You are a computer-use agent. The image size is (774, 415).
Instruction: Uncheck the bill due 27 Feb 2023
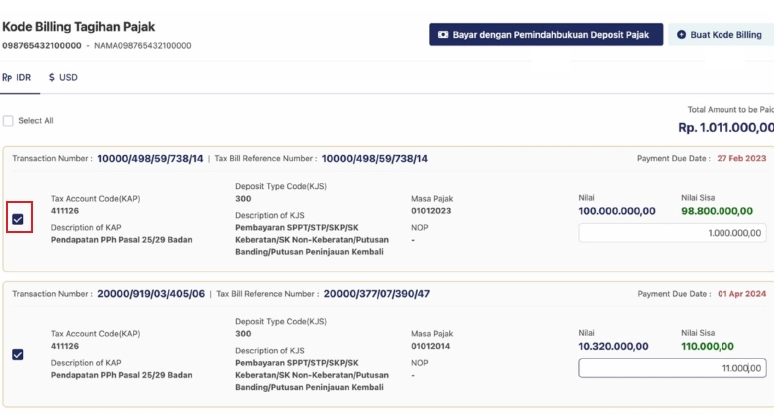pos(18,219)
